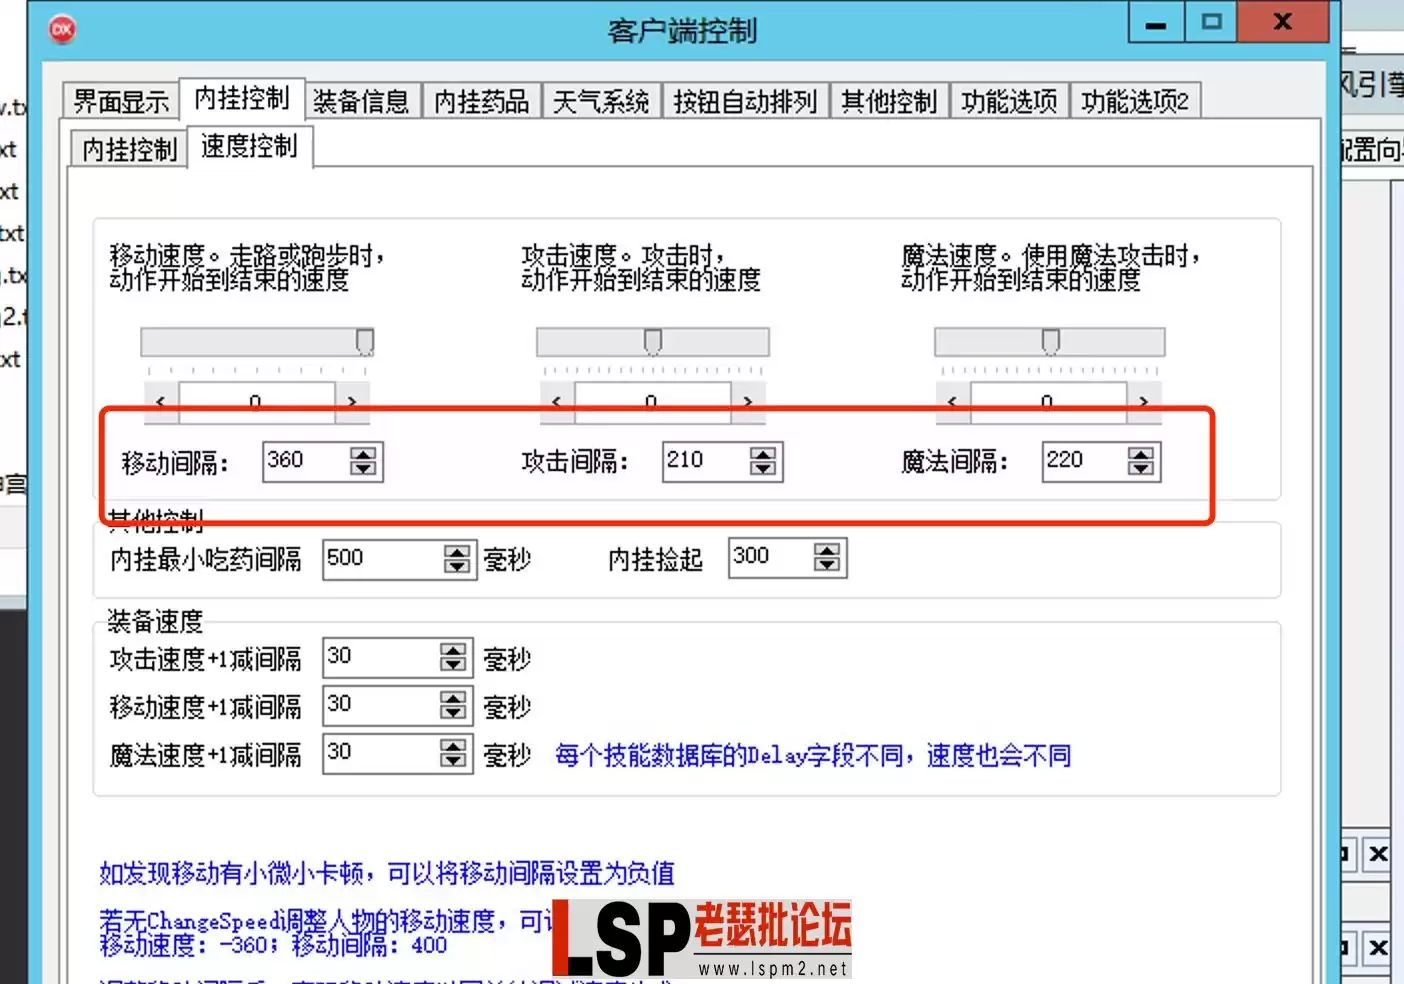Minimize the 客户端控制 window
1404x984 pixels.
[1156, 22]
